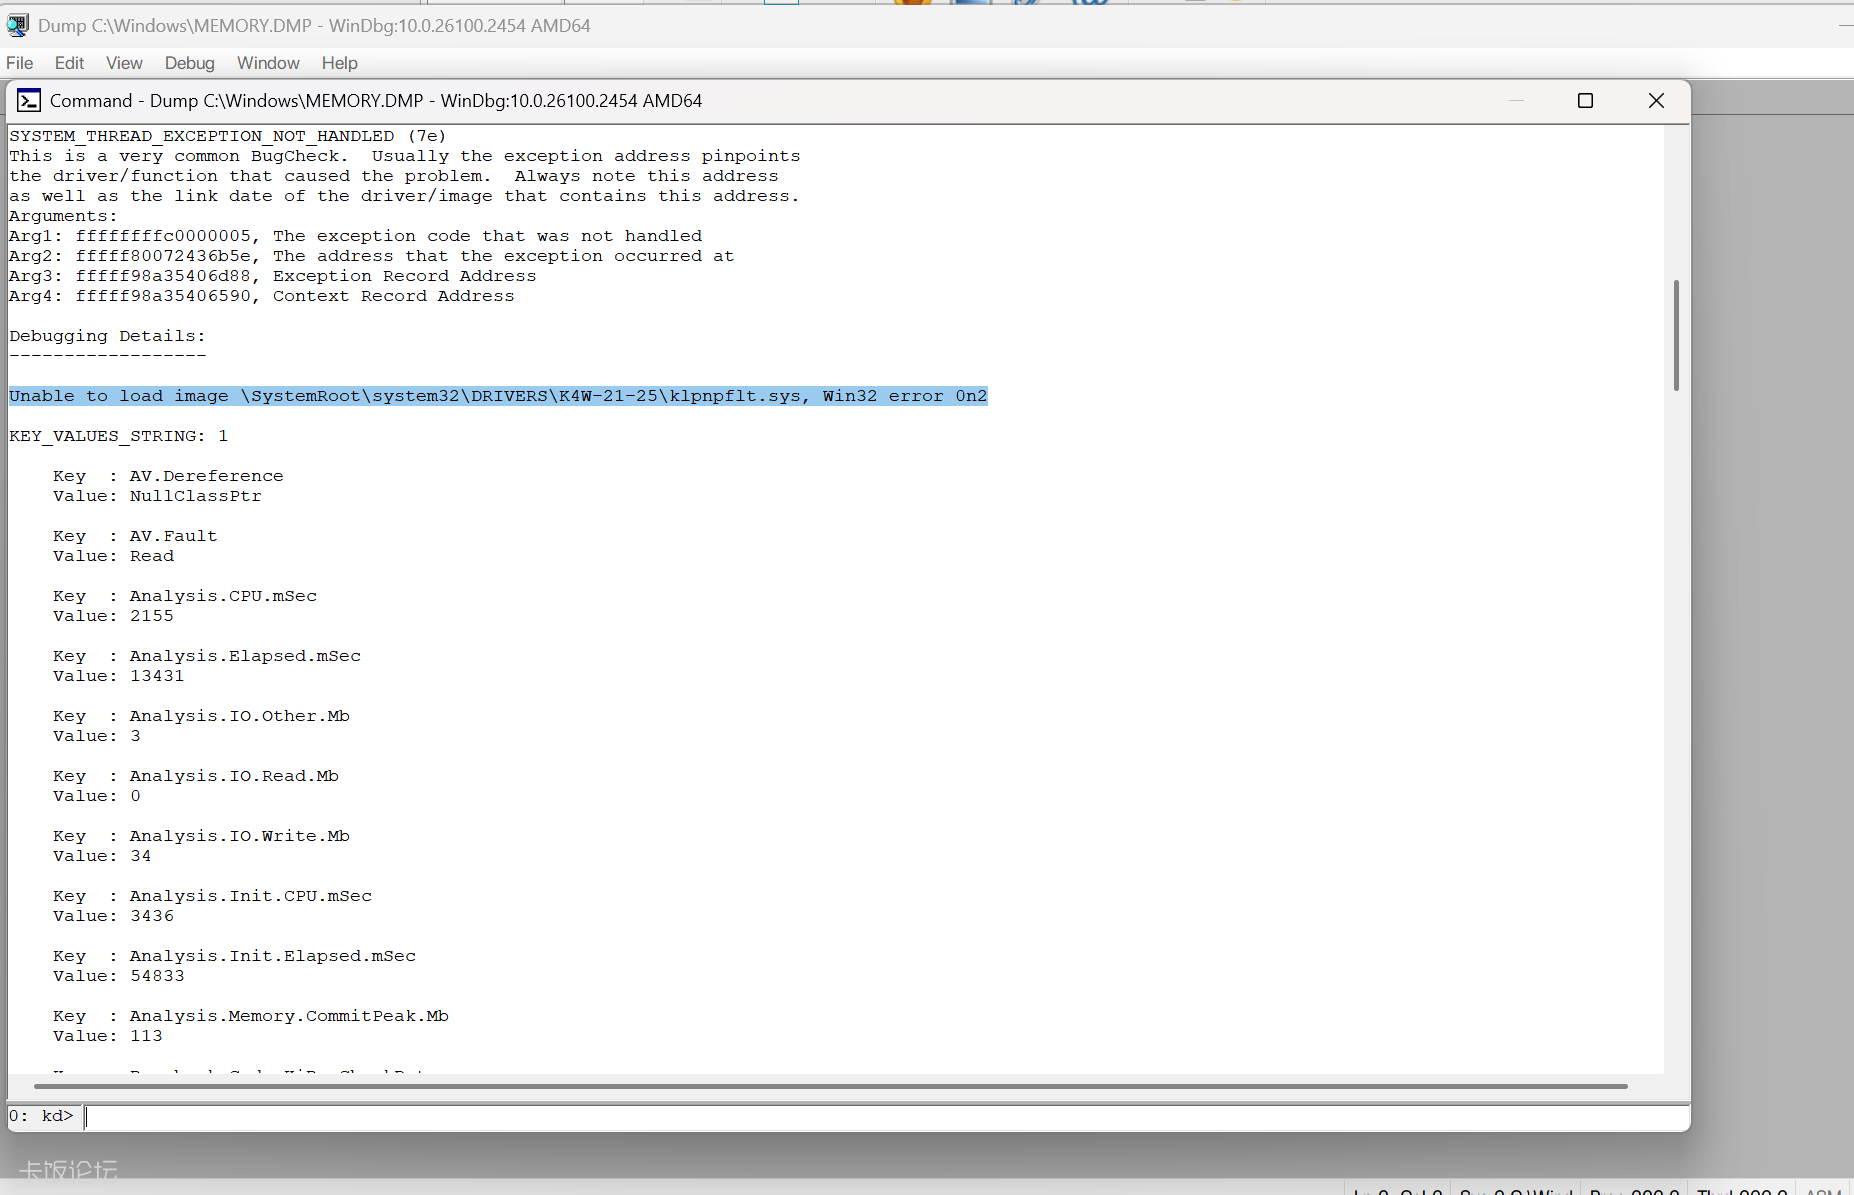Click the Arg2 exception address line
Viewport: 1854px width, 1195px height.
click(x=372, y=256)
